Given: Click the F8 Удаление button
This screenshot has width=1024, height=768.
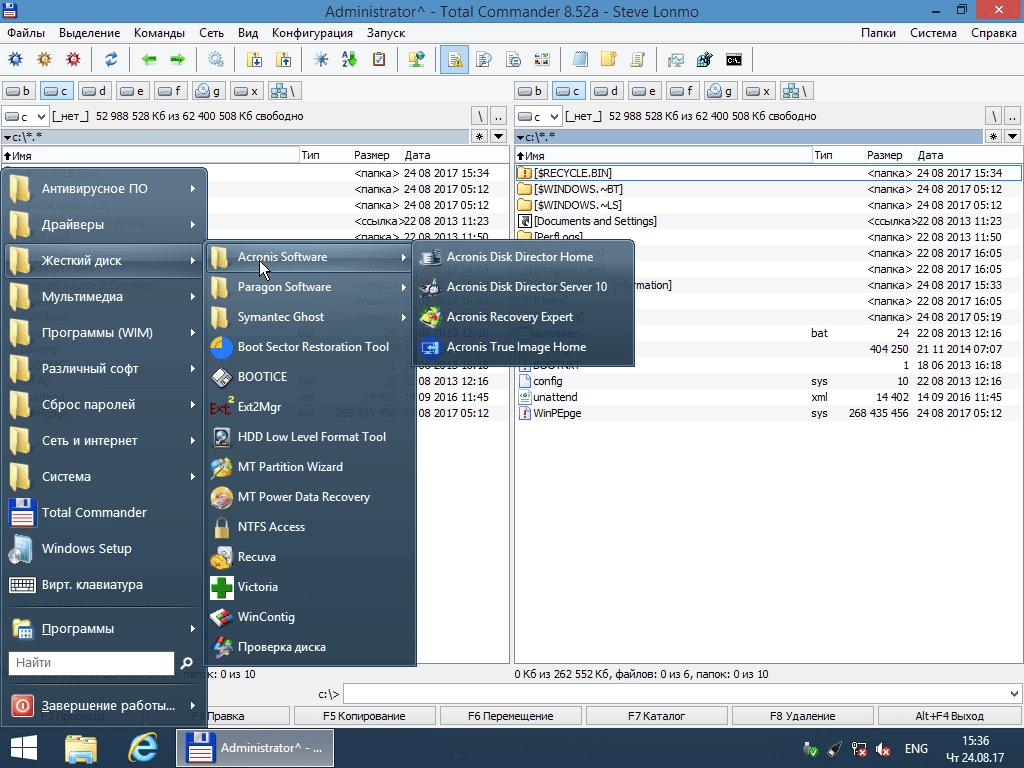Looking at the screenshot, I should [x=802, y=716].
